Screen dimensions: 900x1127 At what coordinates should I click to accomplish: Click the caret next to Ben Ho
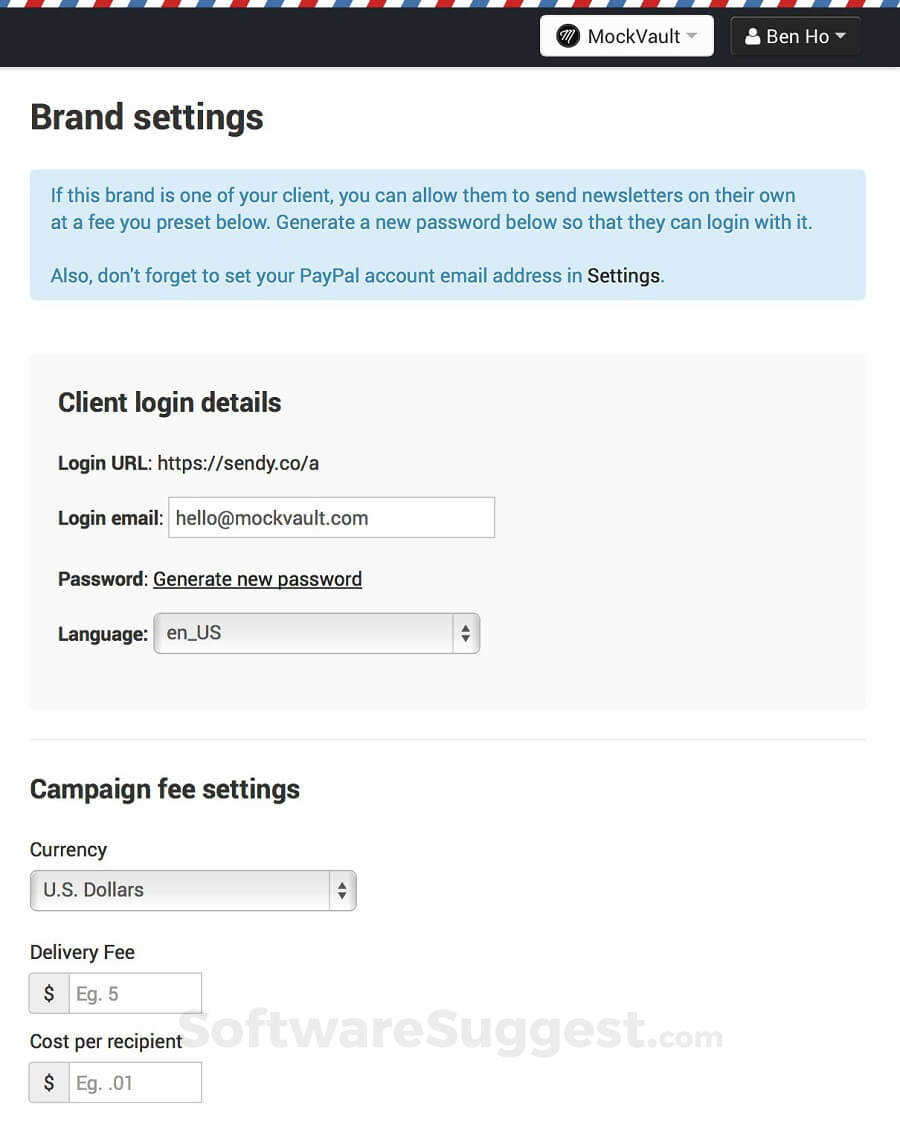840,37
